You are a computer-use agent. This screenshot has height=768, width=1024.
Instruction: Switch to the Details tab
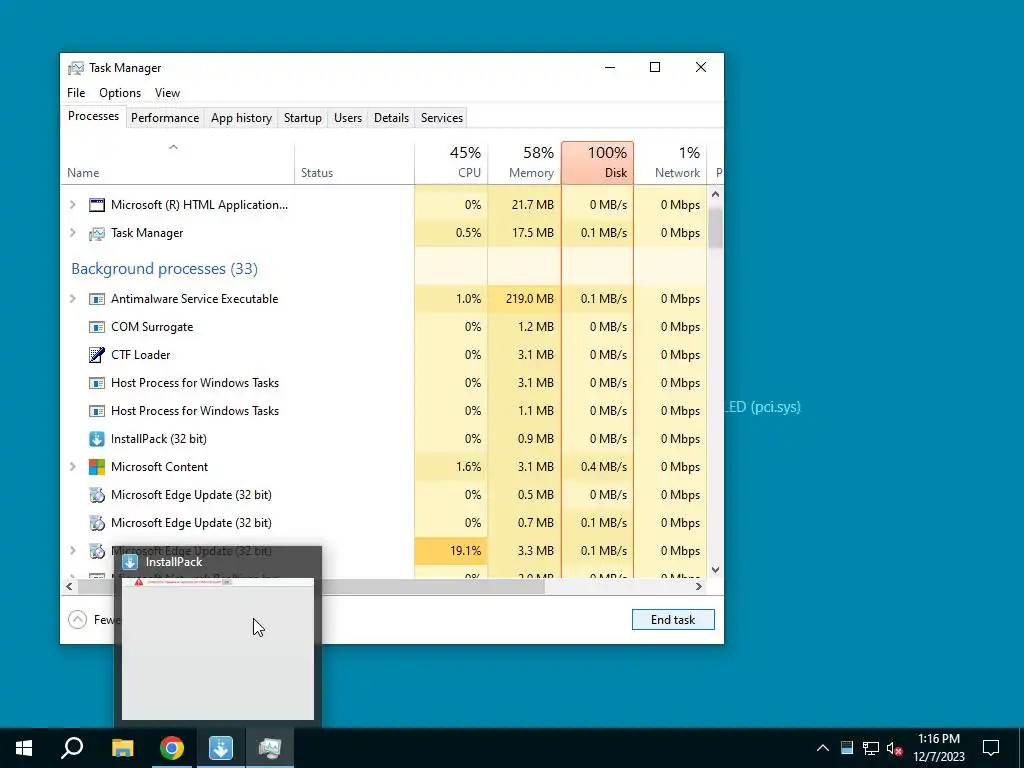pos(391,118)
